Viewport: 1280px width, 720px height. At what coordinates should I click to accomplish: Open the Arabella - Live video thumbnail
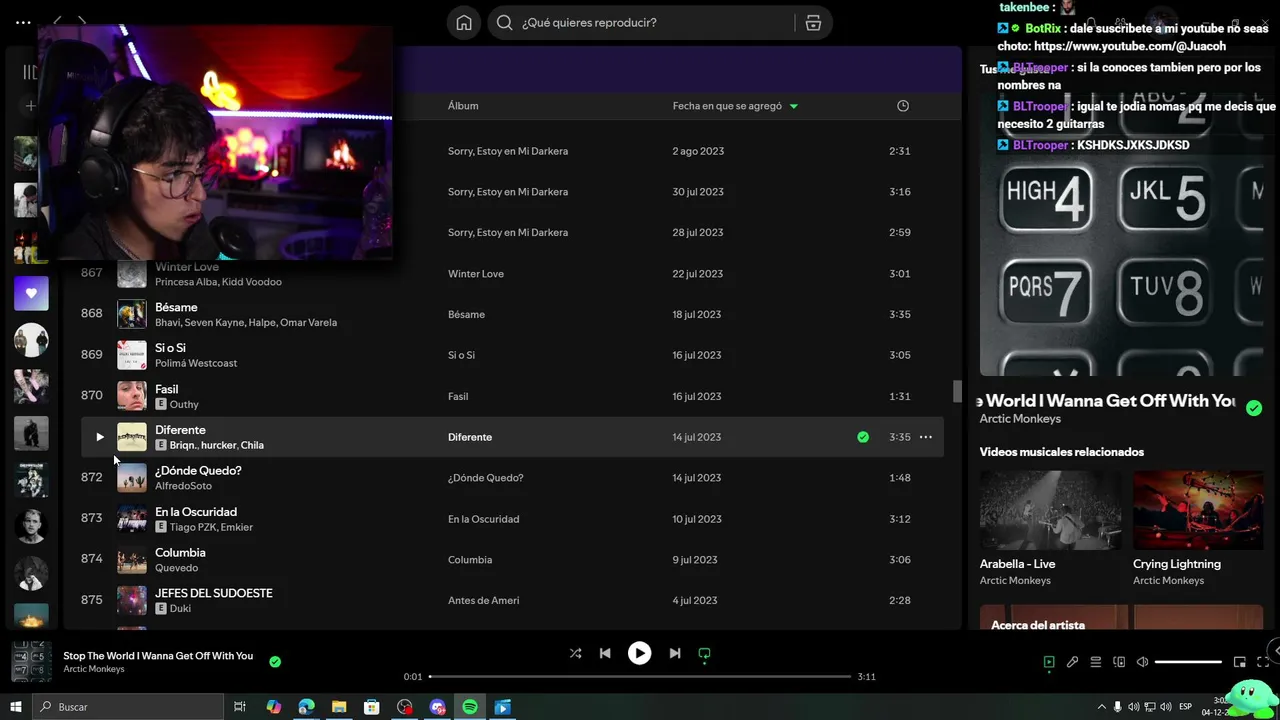[1051, 510]
